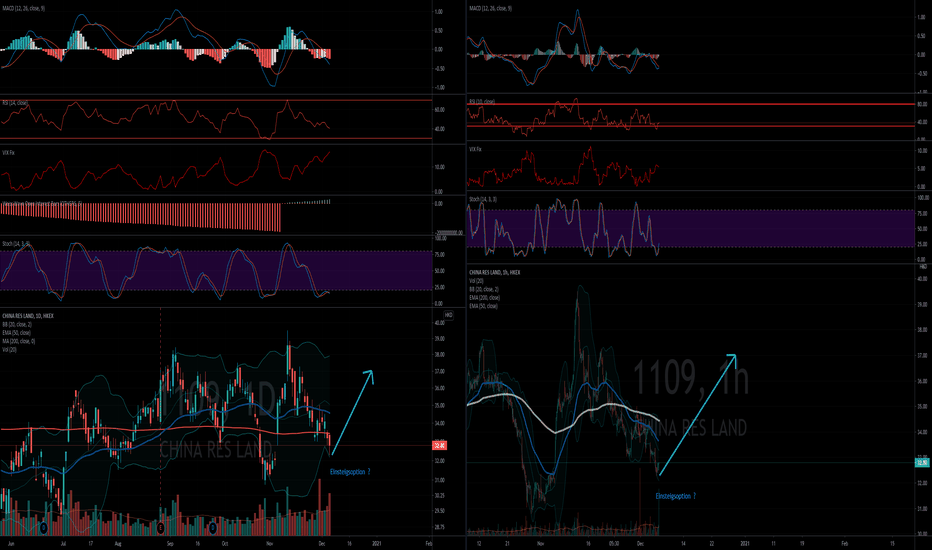Click the 40.00 price level on 1D axis

[x=440, y=323]
